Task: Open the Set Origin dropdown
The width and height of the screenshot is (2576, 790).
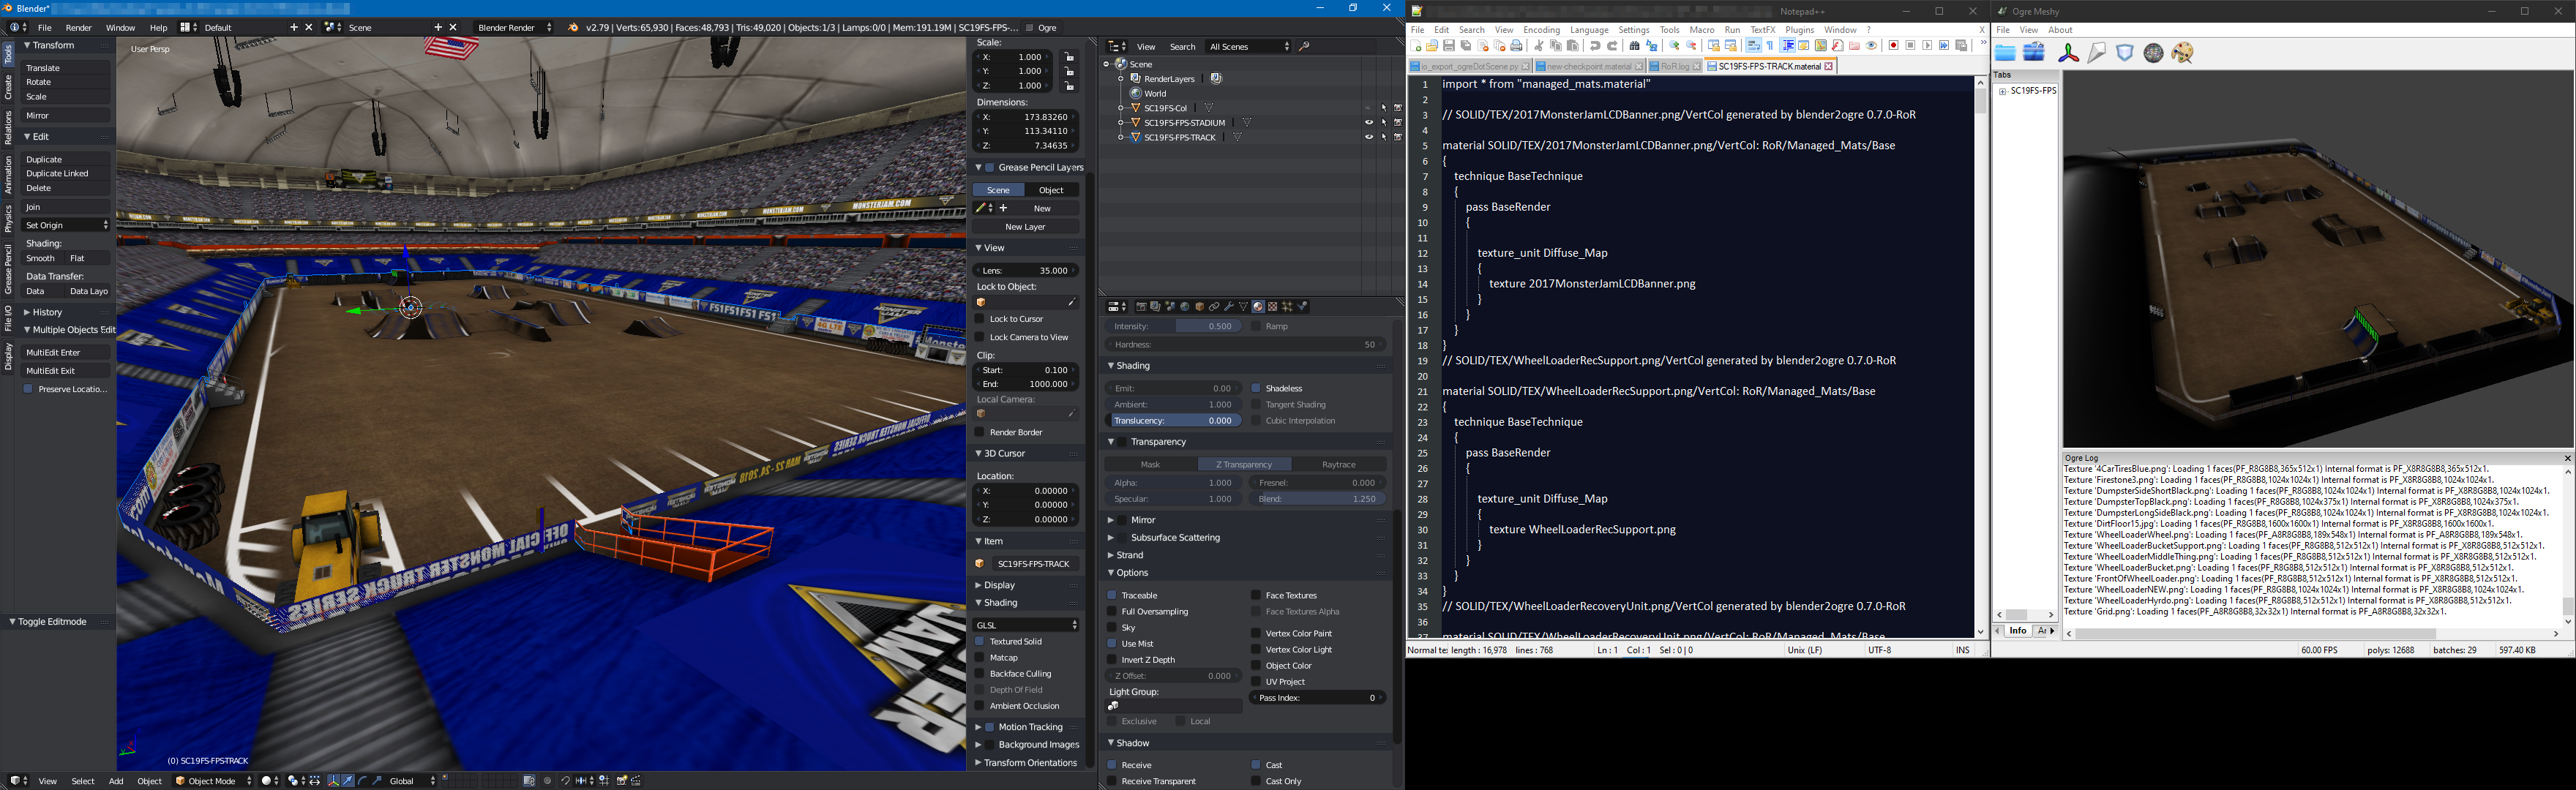Action: 66,225
